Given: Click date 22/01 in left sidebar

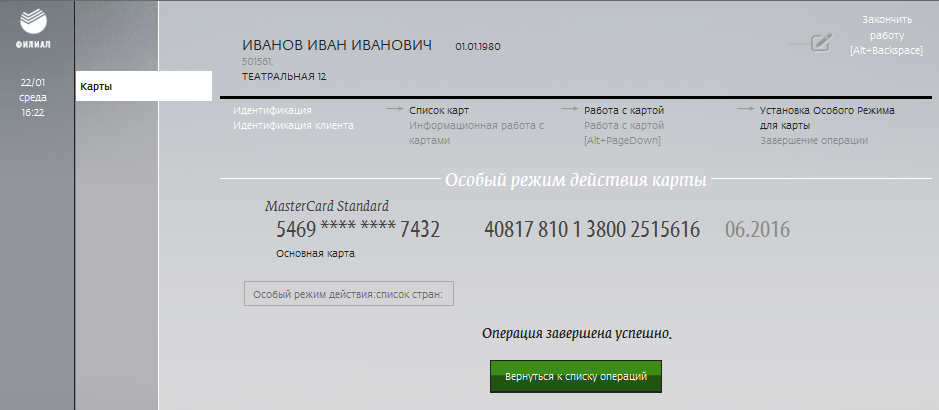Looking at the screenshot, I should 34,83.
